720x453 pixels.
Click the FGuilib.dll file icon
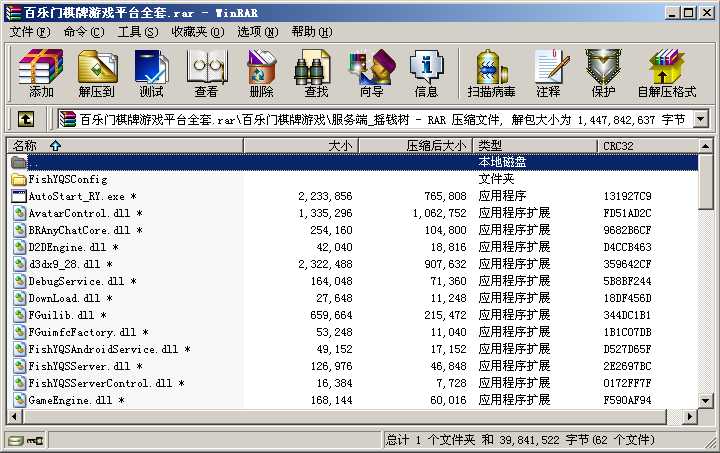[19, 315]
